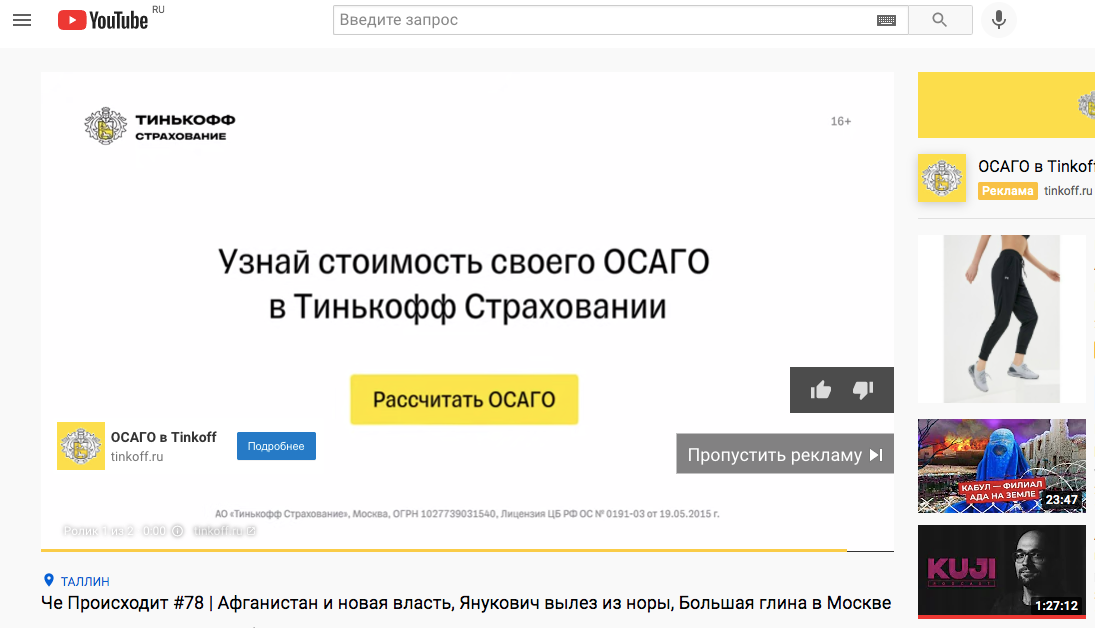The height and width of the screenshot is (628, 1095).
Task: Open the black joggers ad thumbnail
Action: coord(1001,319)
